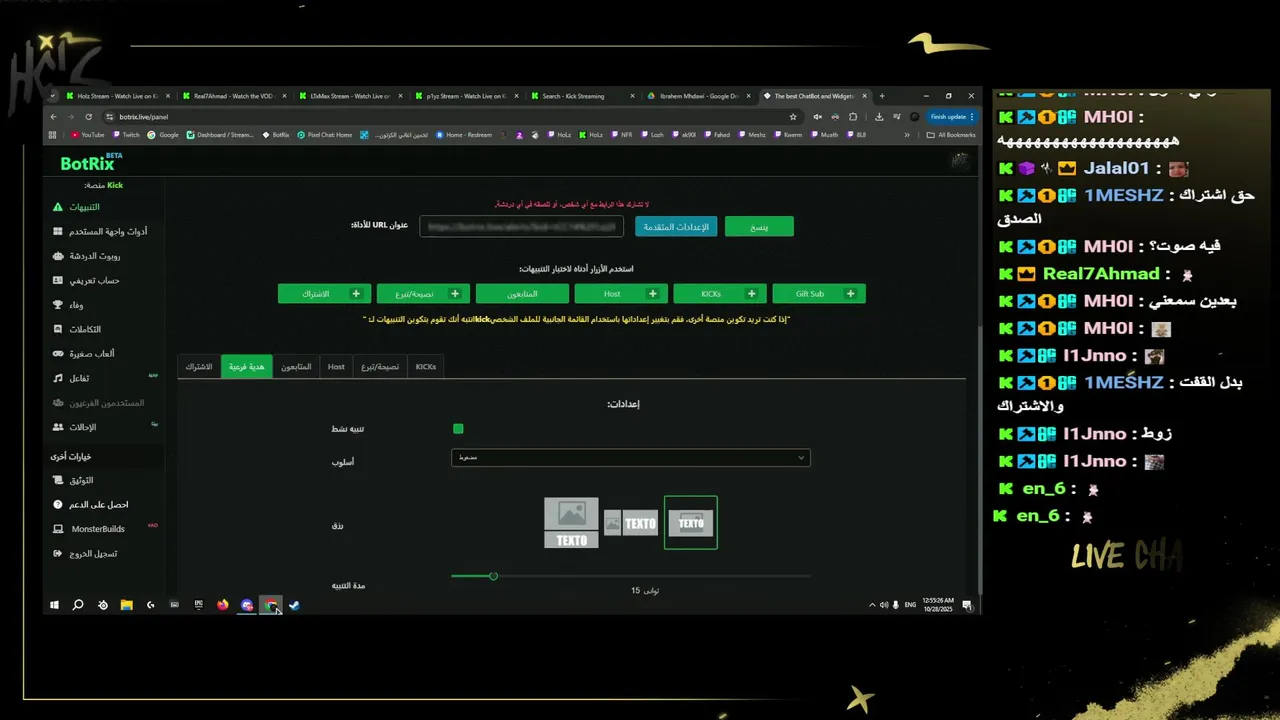Click the browser reload icon
The width and height of the screenshot is (1280, 720).
(88, 117)
